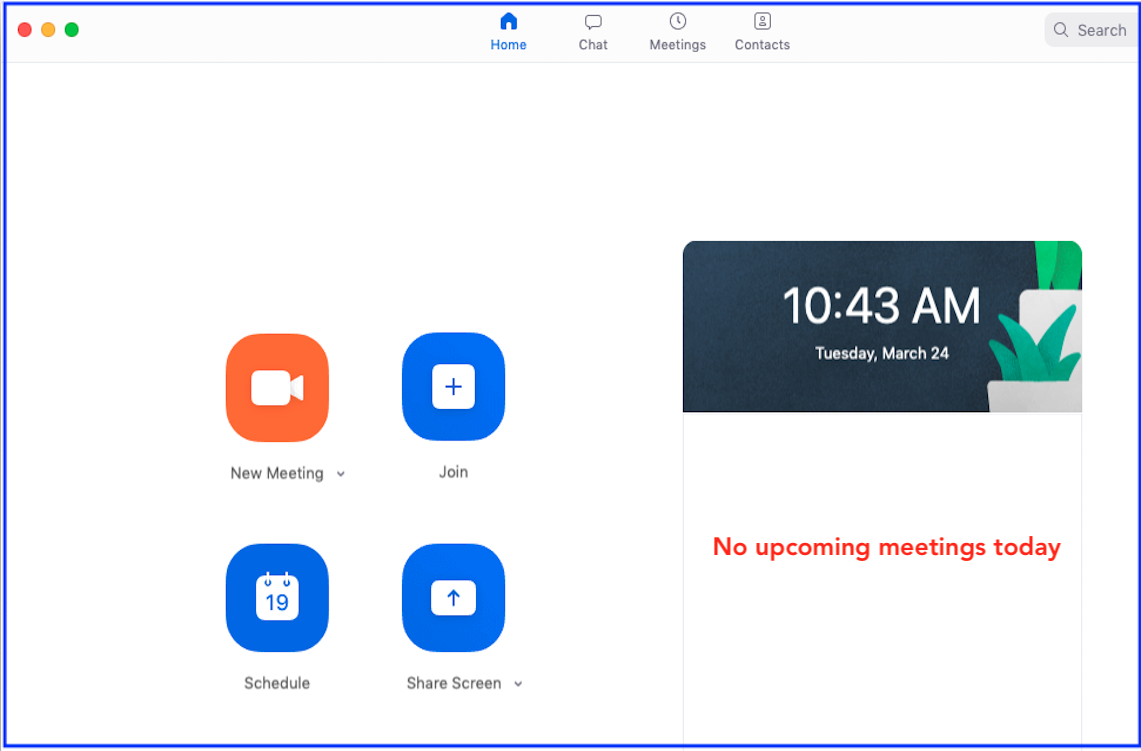The image size is (1141, 751).
Task: Focus the Search input field
Action: click(x=1102, y=30)
